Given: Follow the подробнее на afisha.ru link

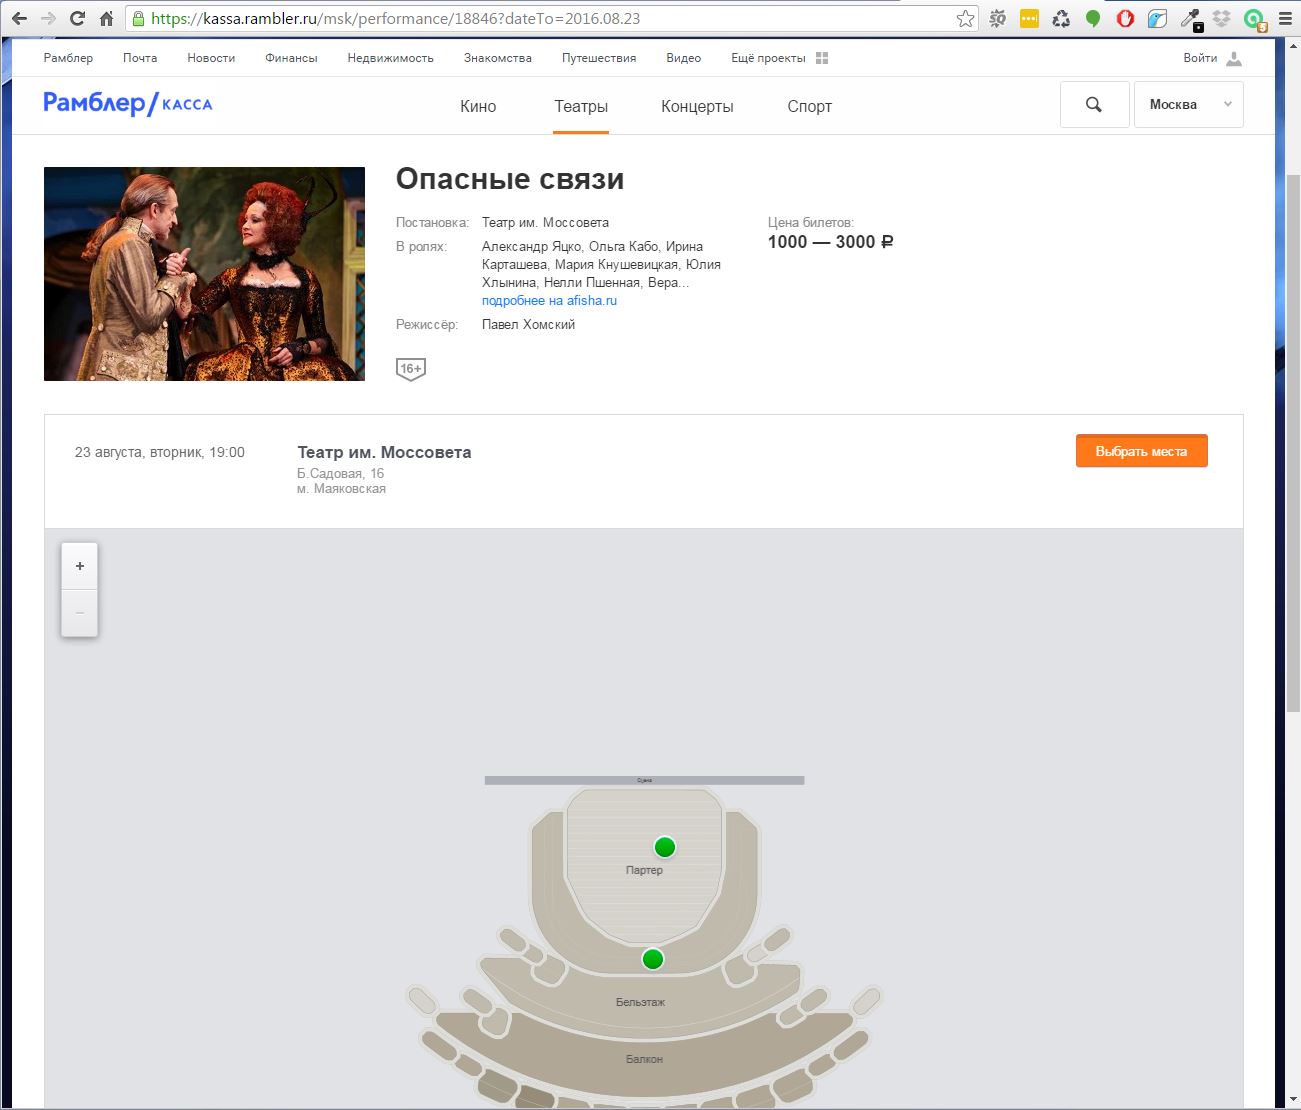Looking at the screenshot, I should click(549, 300).
